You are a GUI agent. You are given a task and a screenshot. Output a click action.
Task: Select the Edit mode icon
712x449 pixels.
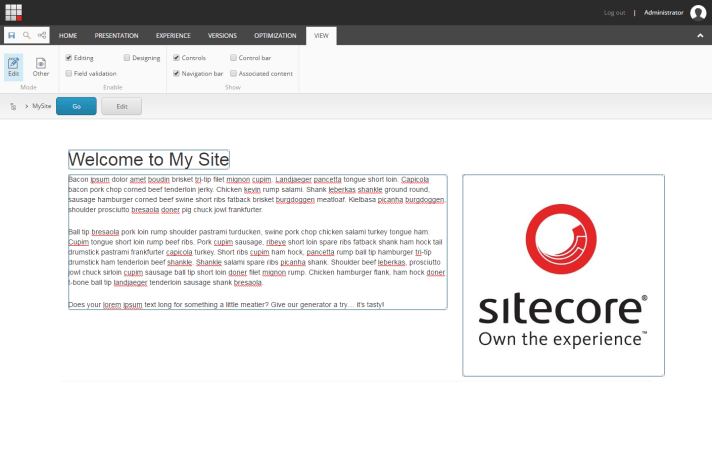pyautogui.click(x=14, y=66)
